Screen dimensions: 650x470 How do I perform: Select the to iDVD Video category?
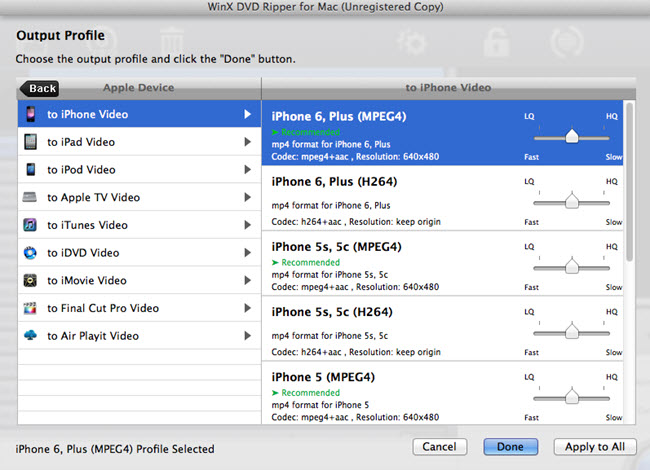(139, 253)
